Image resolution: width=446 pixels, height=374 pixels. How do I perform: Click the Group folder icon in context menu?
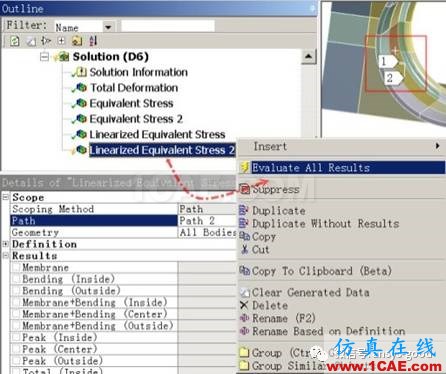click(245, 352)
